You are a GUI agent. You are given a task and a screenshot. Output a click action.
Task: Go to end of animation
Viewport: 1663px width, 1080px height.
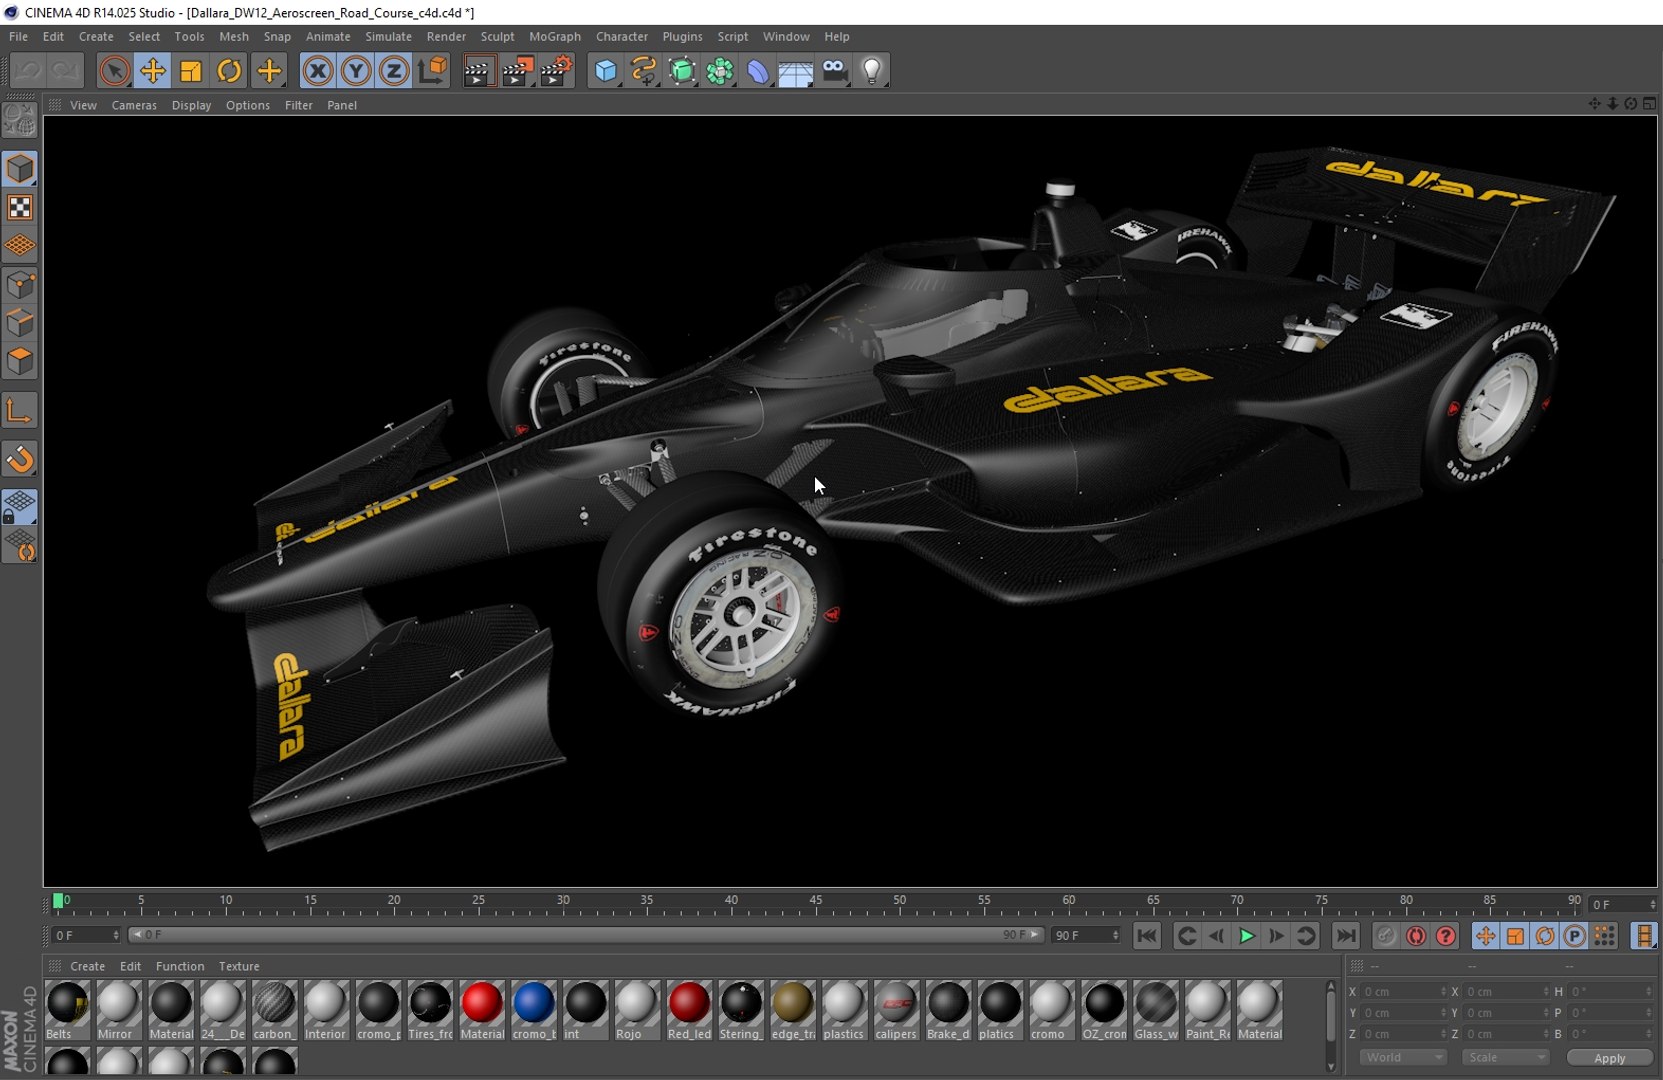tap(1346, 936)
